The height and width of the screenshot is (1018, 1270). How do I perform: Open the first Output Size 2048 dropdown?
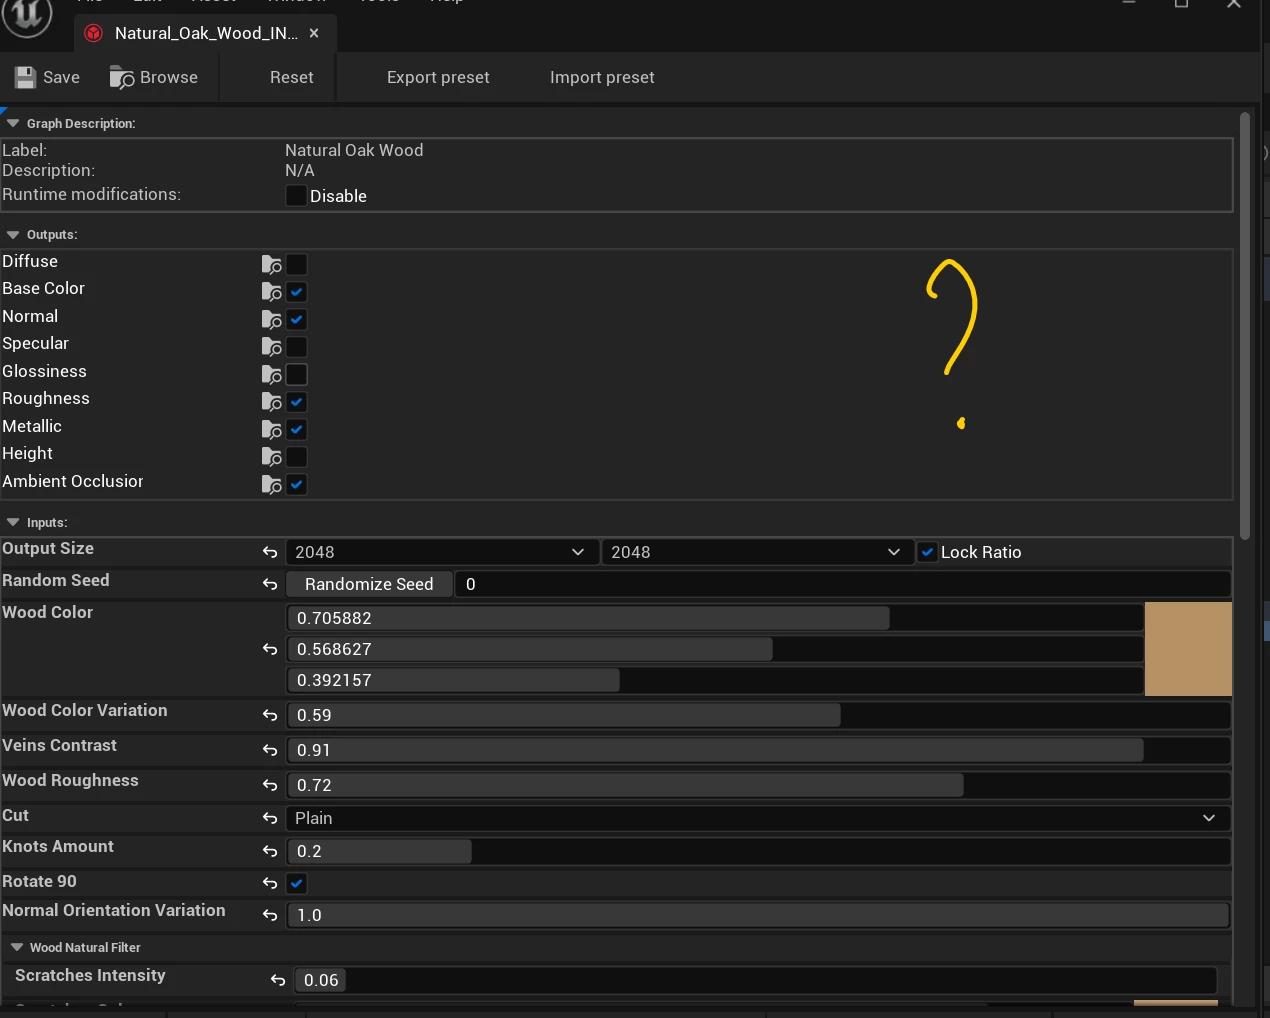(442, 552)
